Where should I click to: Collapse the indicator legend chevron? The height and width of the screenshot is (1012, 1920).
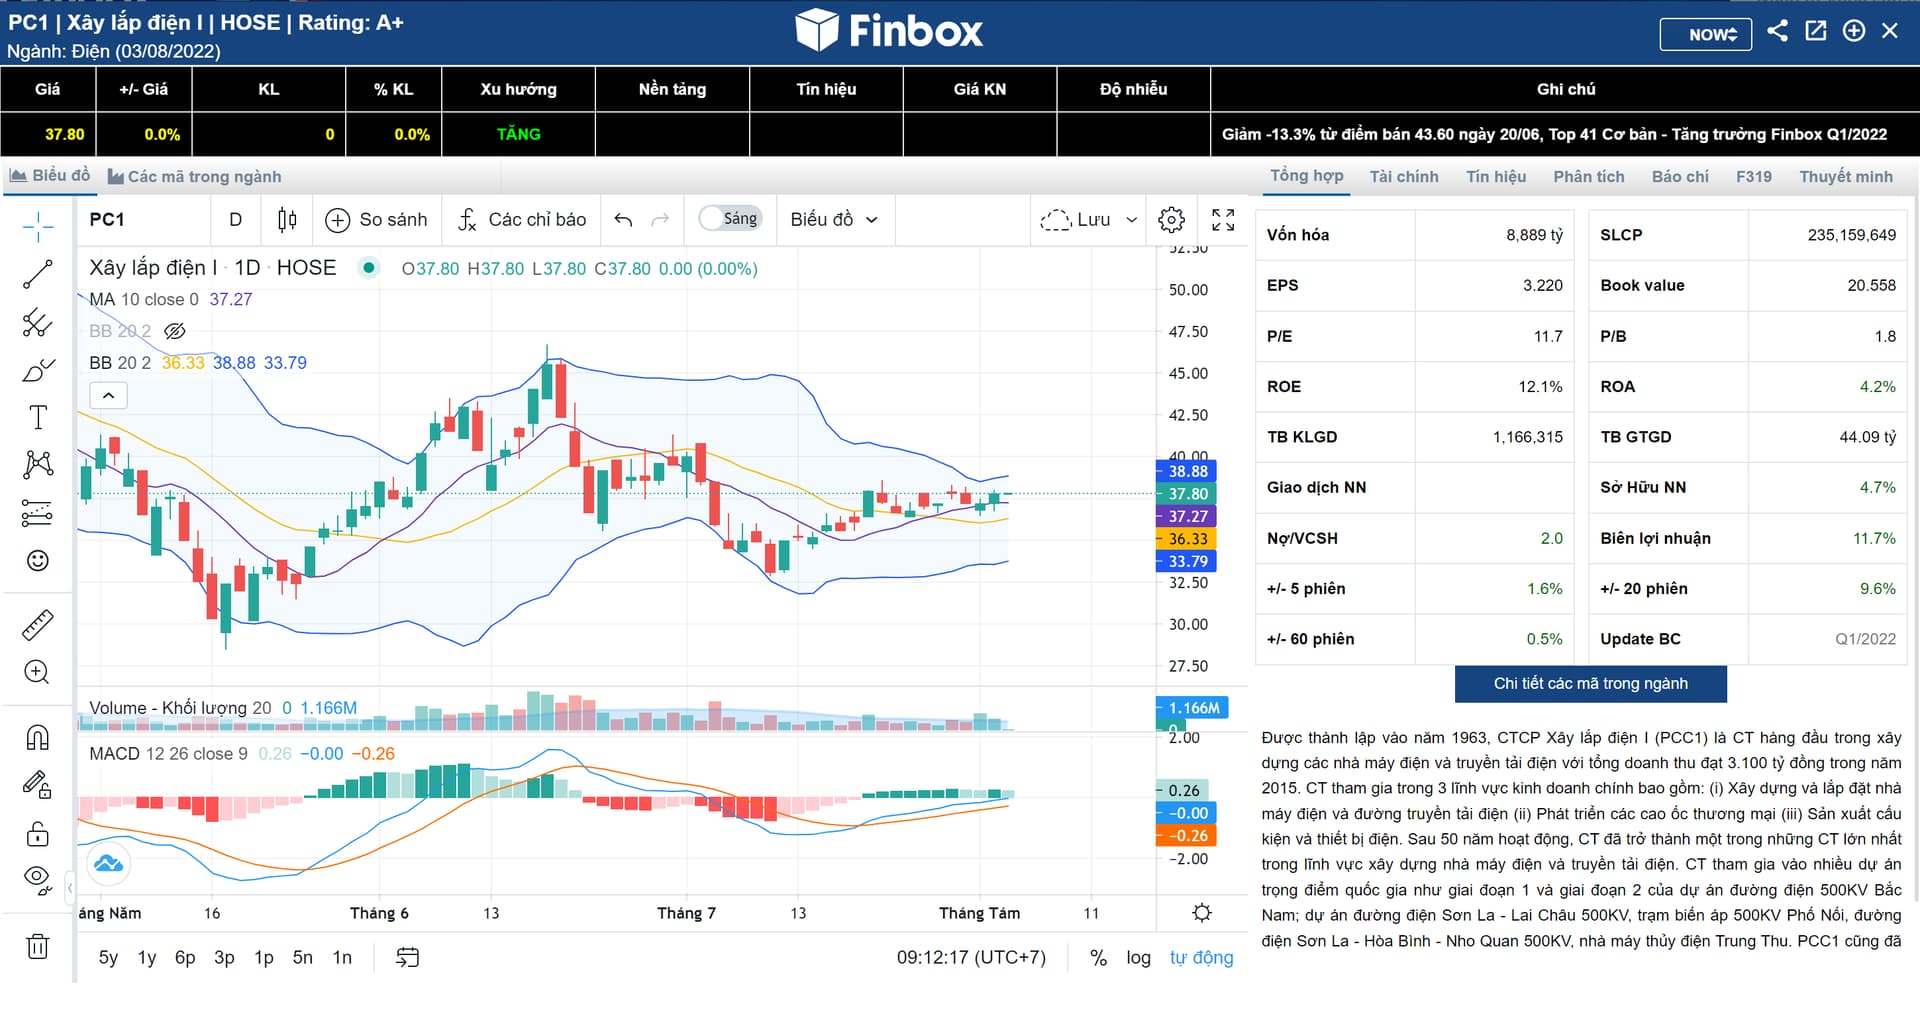point(108,395)
